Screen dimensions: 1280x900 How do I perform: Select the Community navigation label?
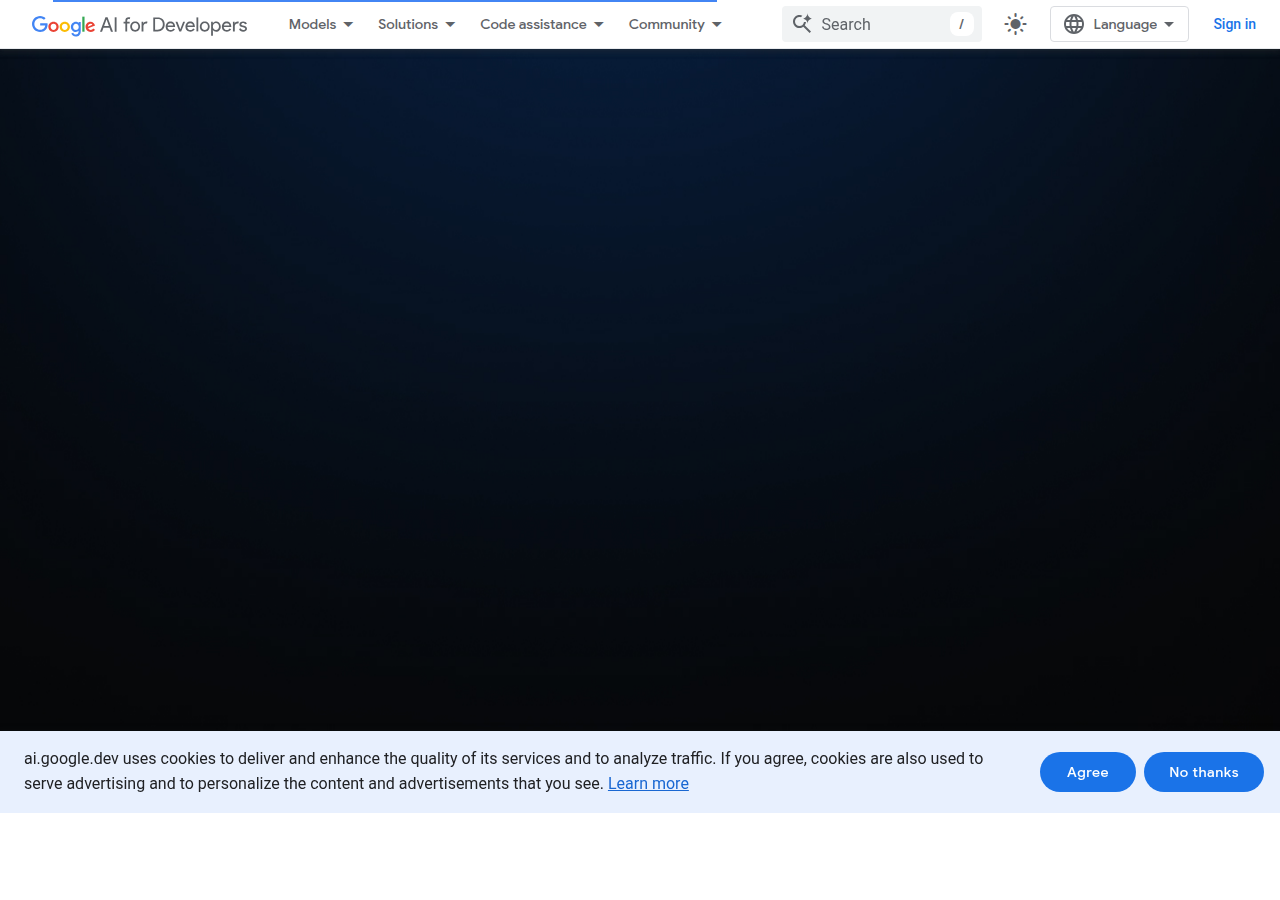pyautogui.click(x=667, y=23)
